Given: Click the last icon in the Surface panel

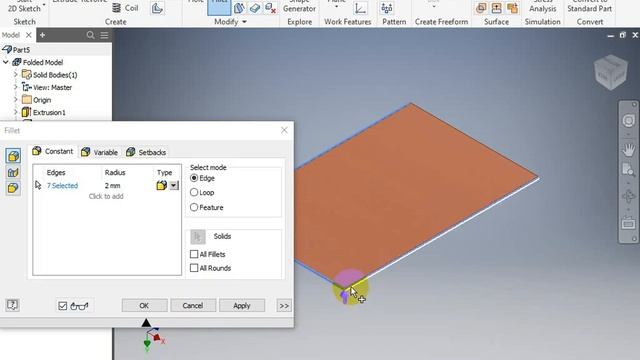Looking at the screenshot, I should click(512, 8).
